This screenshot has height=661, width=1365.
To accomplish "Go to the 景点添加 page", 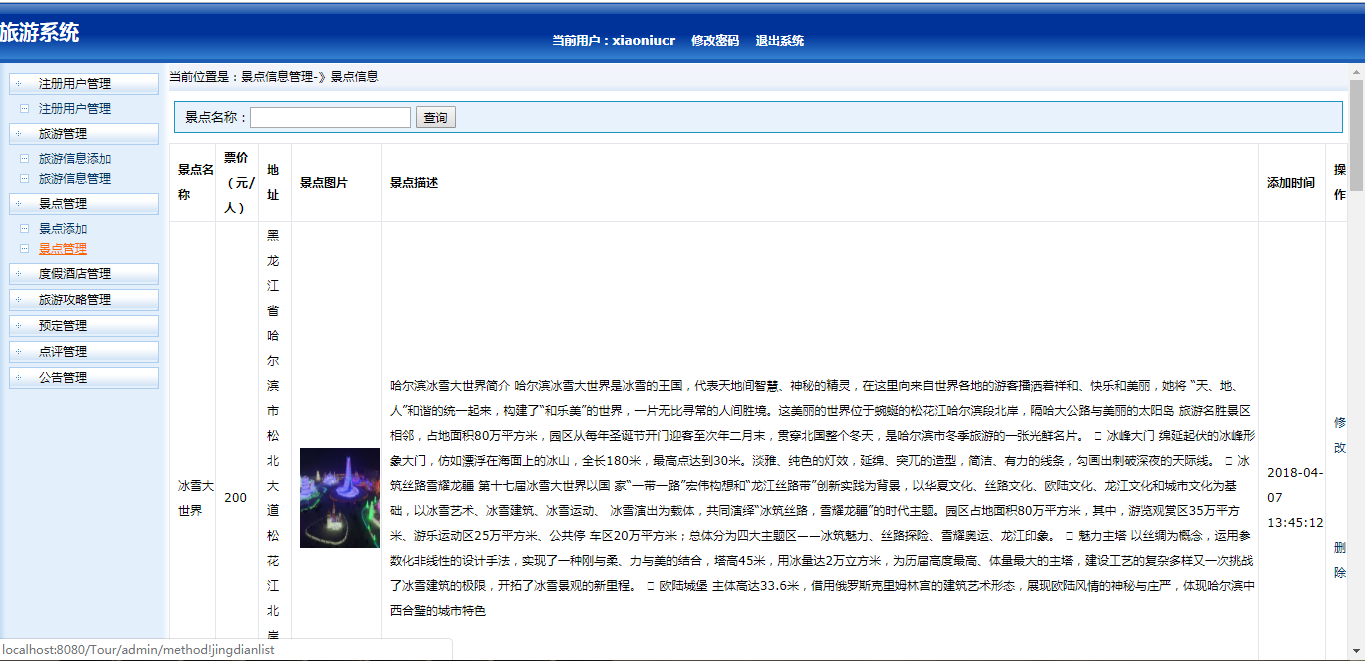I will tap(63, 228).
